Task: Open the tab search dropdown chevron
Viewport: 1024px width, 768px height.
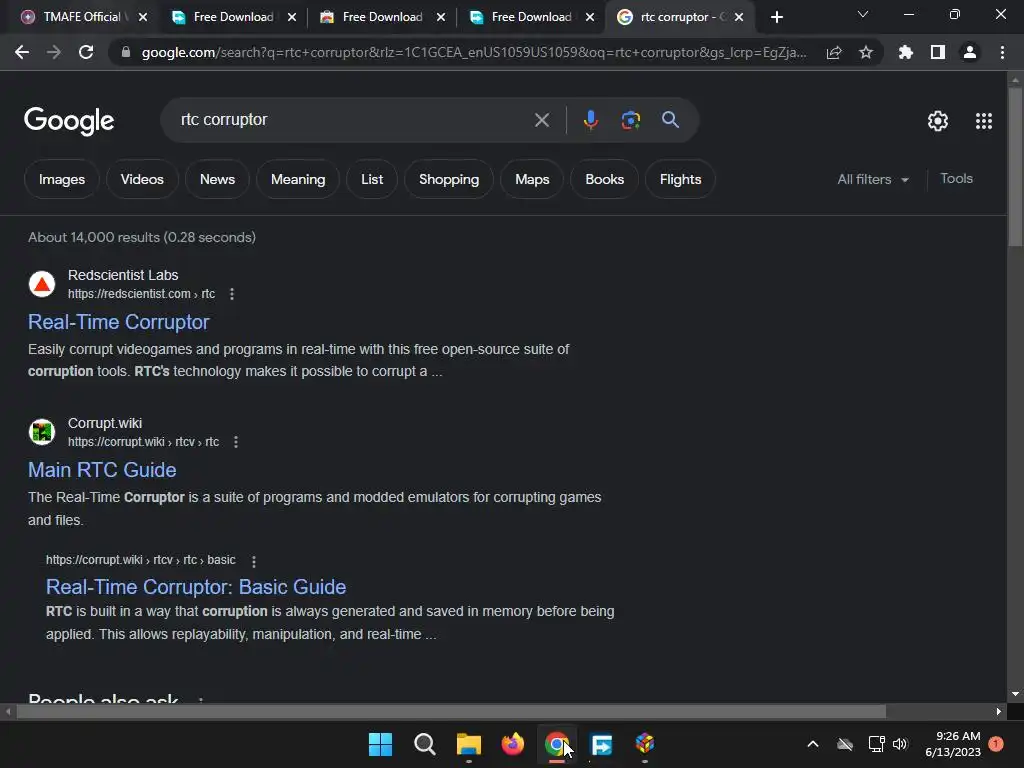Action: click(x=863, y=14)
